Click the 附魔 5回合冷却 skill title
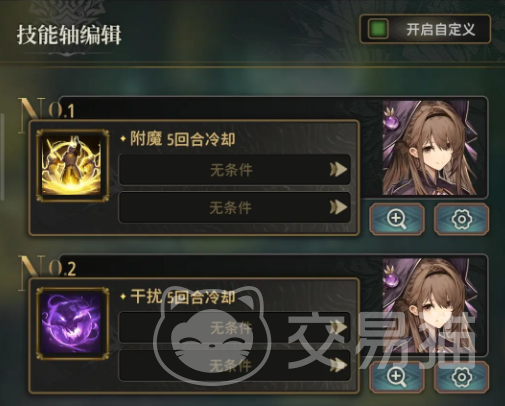The width and height of the screenshot is (505, 406). [182, 139]
